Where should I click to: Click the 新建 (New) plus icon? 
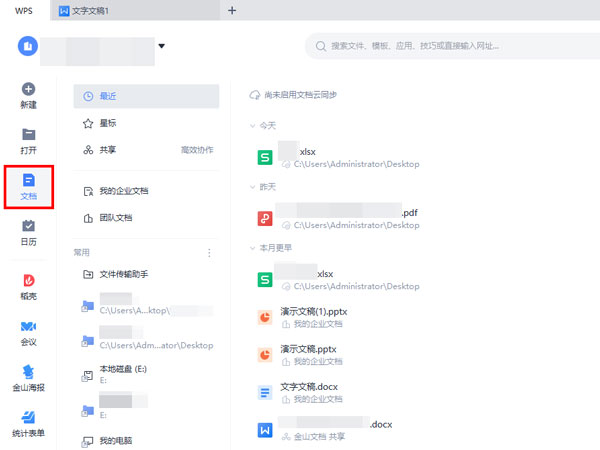(x=28, y=89)
